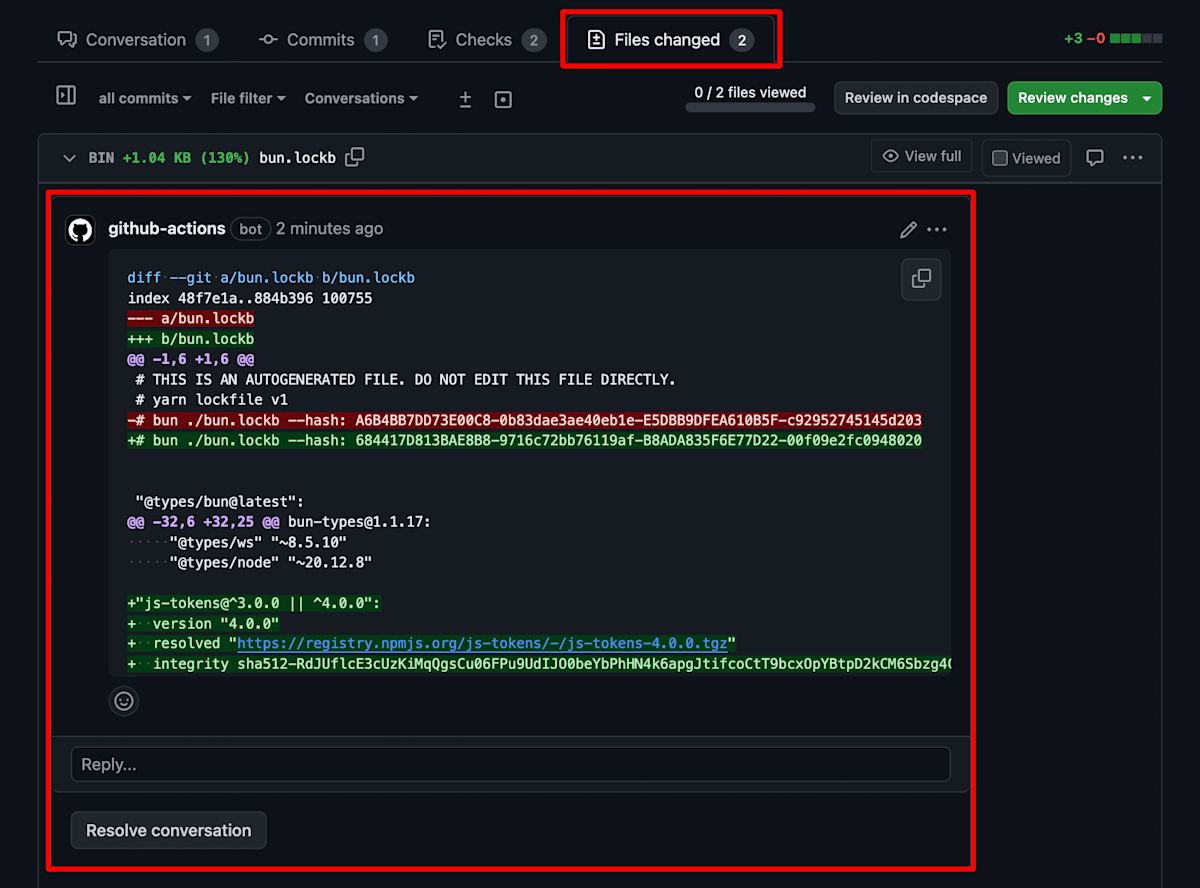
Task: Click the '+++ b/bun.lockb' diff line
Action: click(x=191, y=339)
